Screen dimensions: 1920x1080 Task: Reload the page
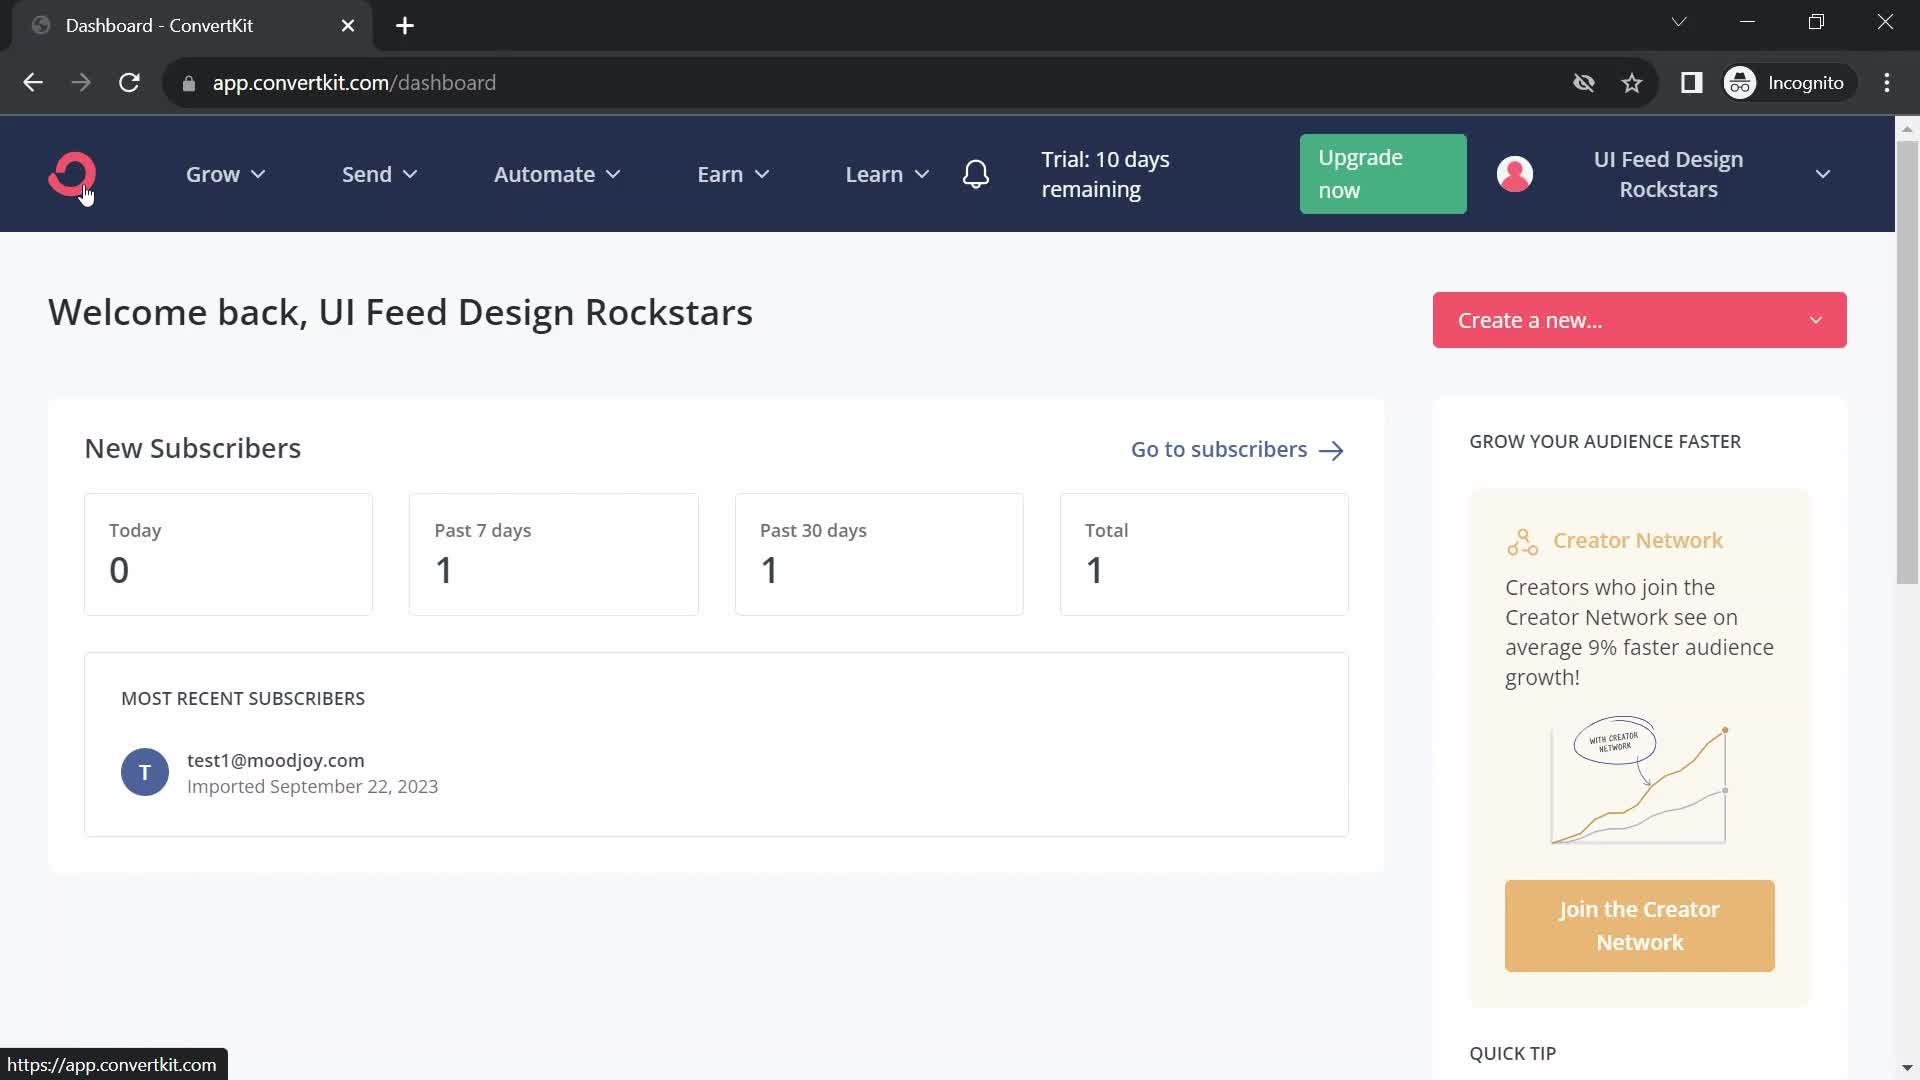pos(129,83)
